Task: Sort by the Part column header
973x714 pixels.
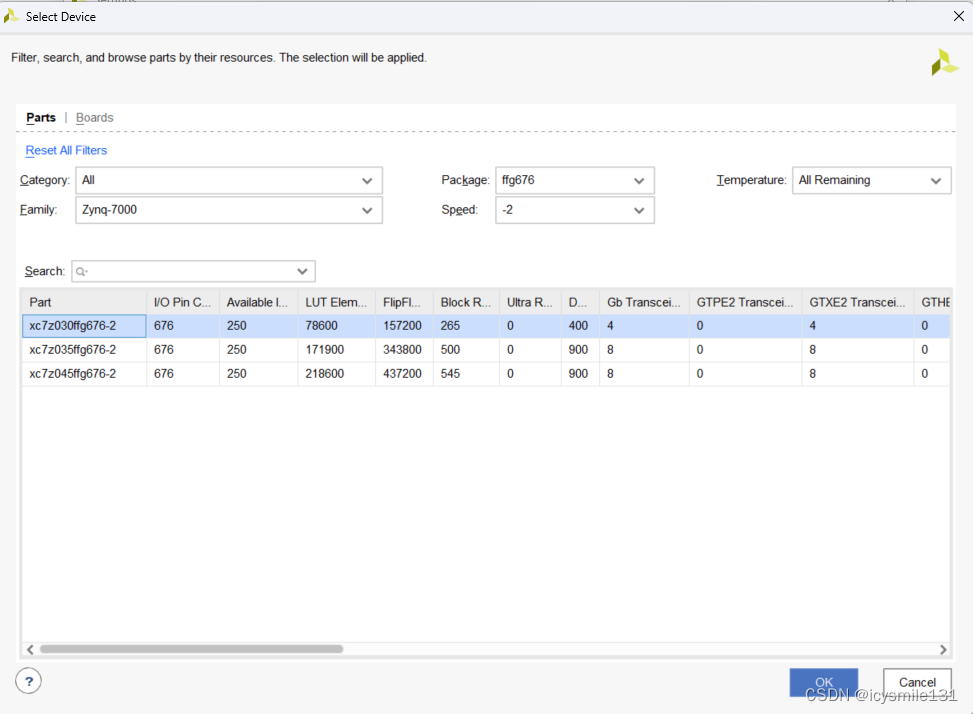Action: (84, 302)
